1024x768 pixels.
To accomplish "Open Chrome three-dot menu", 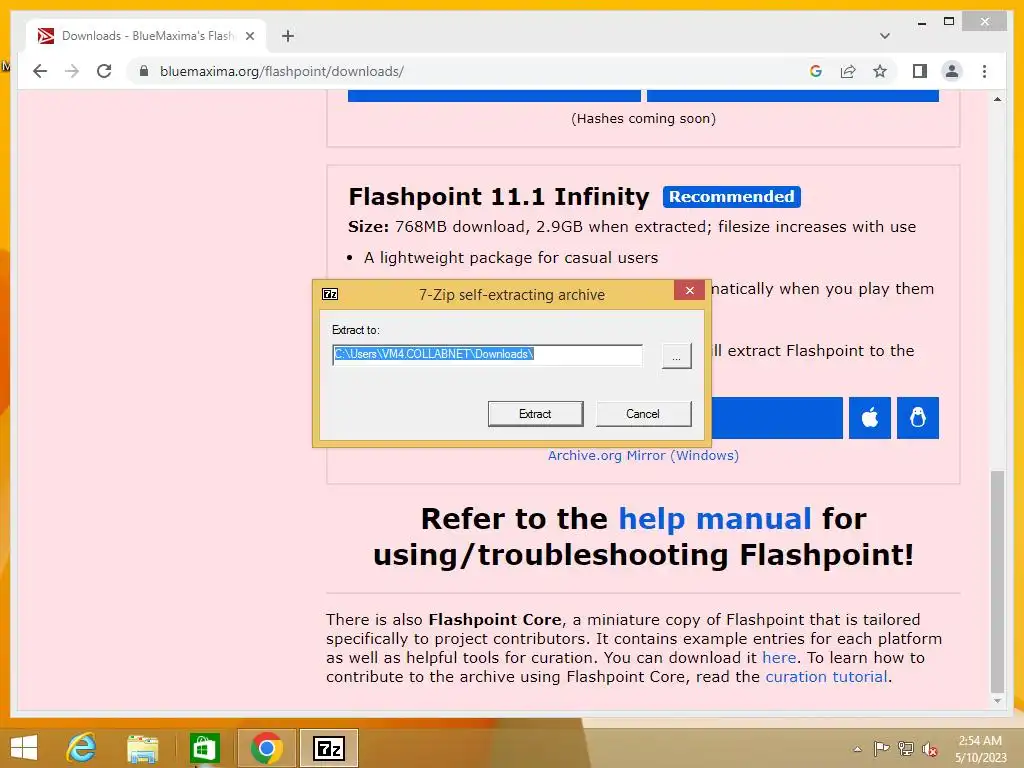I will pyautogui.click(x=984, y=71).
